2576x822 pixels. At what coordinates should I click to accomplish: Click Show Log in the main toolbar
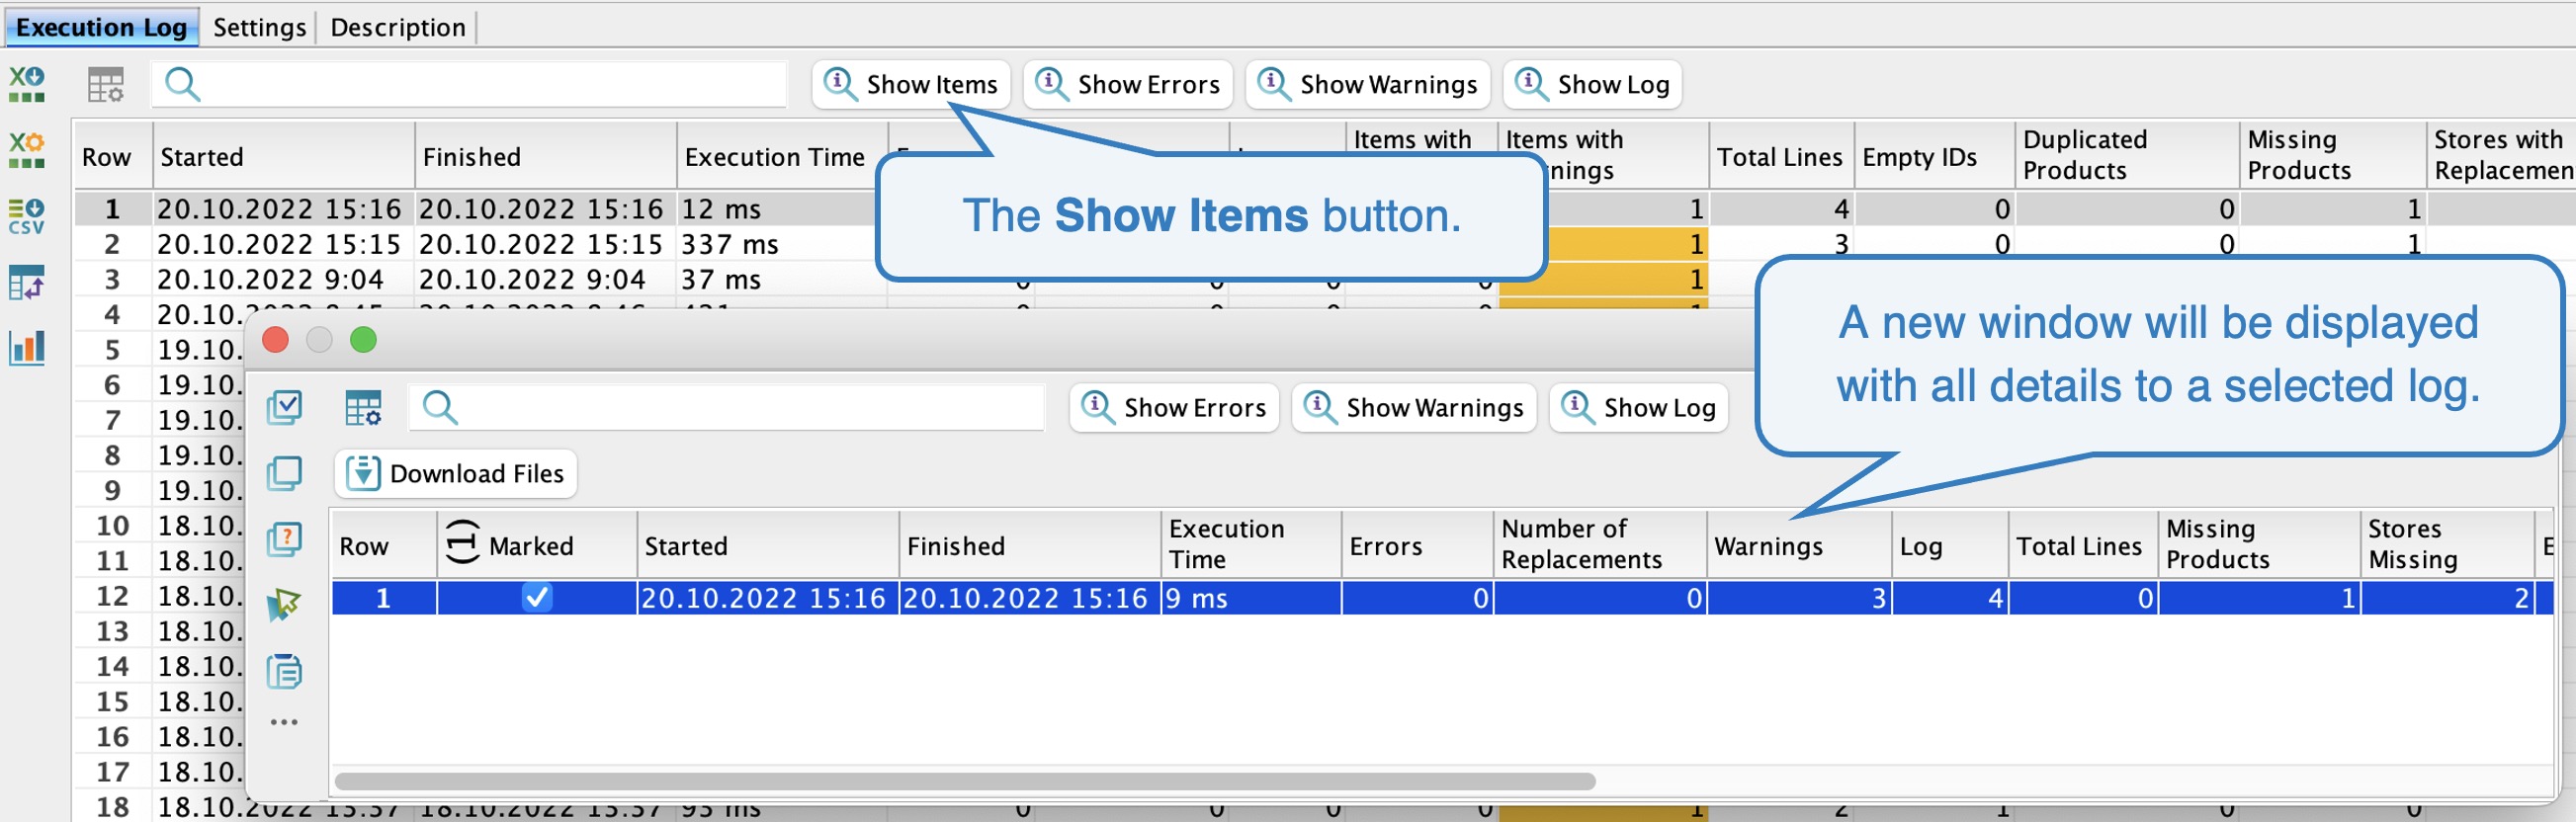[1593, 85]
